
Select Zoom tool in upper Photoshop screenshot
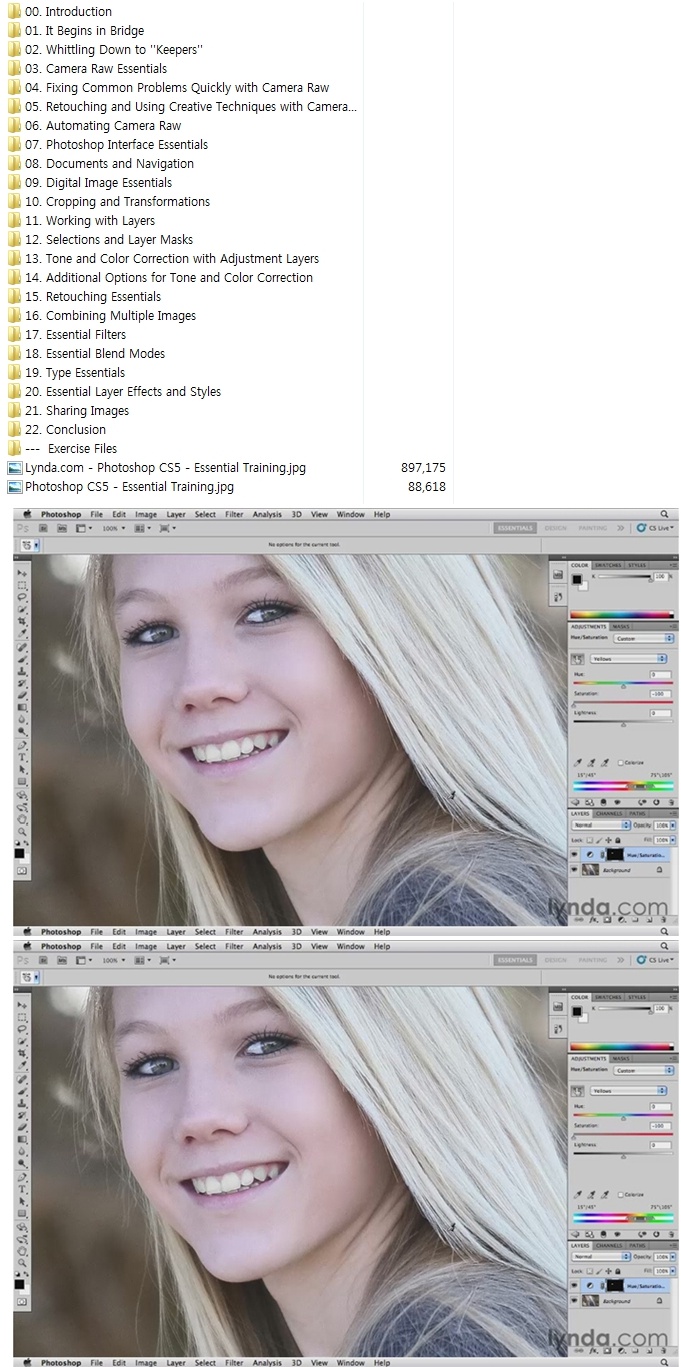(x=22, y=832)
